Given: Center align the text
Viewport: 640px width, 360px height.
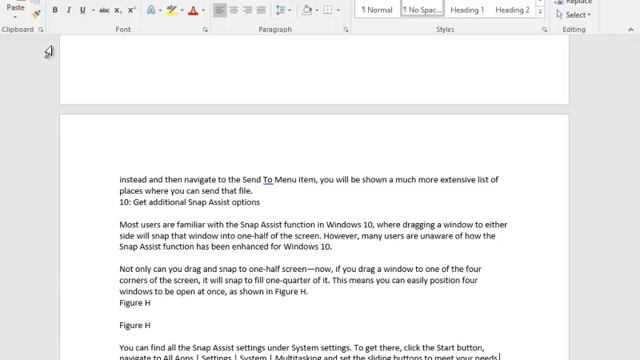Looking at the screenshot, I should pos(233,10).
